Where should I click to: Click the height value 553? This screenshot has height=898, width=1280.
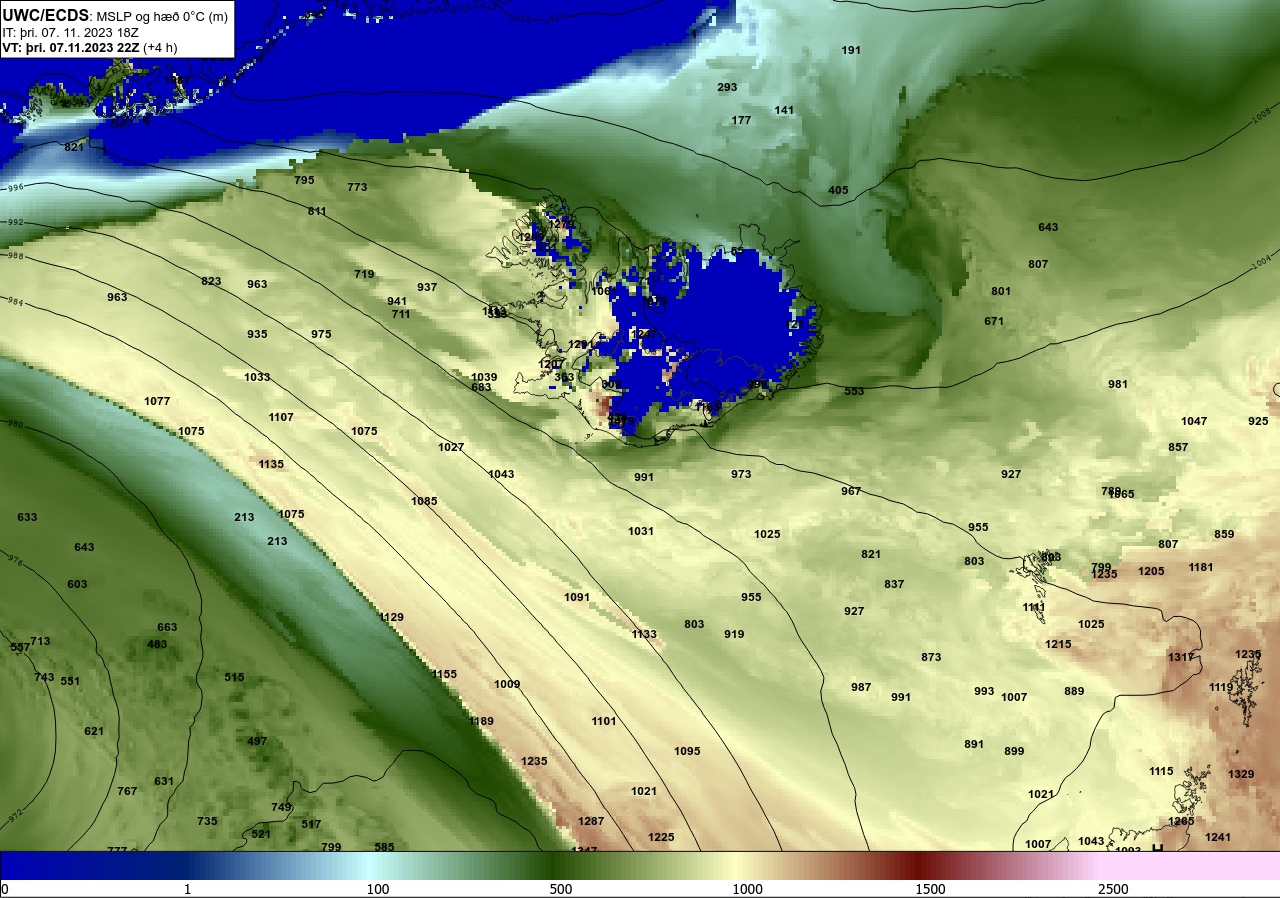(x=854, y=391)
